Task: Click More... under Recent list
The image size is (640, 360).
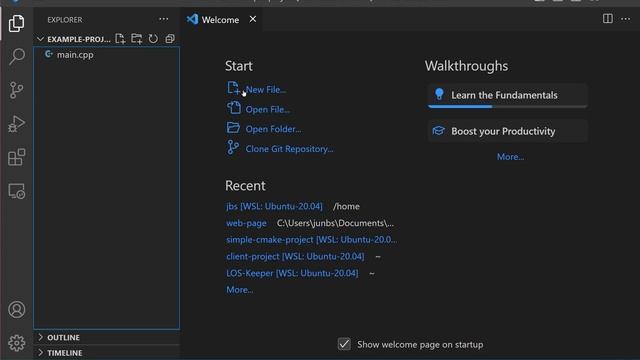Action: click(240, 290)
